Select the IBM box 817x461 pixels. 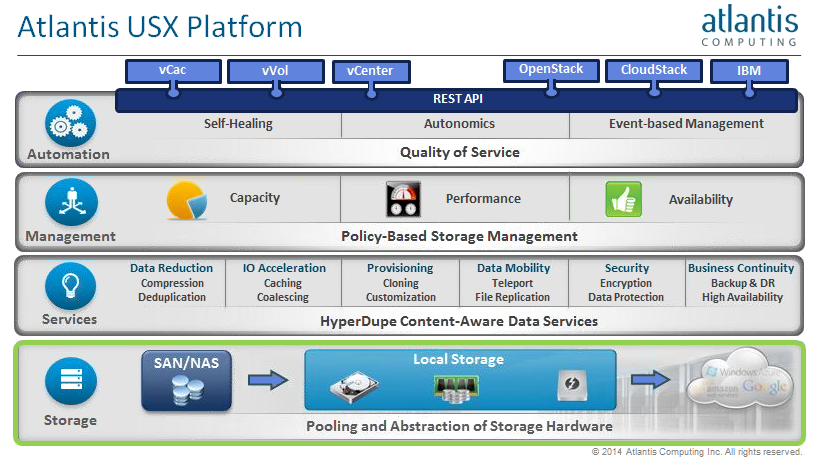click(749, 71)
